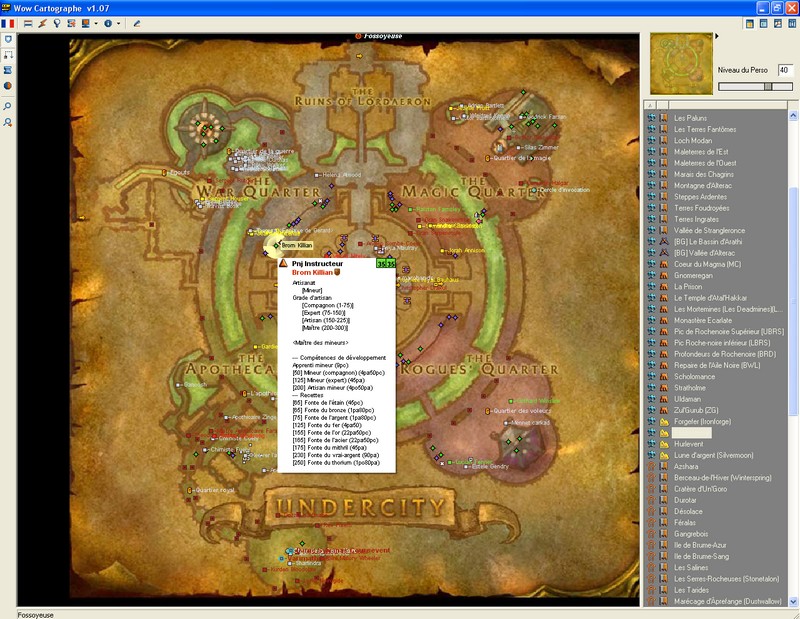Select [BG] Le Bassin d'Arathi entry
The image size is (800, 619).
point(708,241)
